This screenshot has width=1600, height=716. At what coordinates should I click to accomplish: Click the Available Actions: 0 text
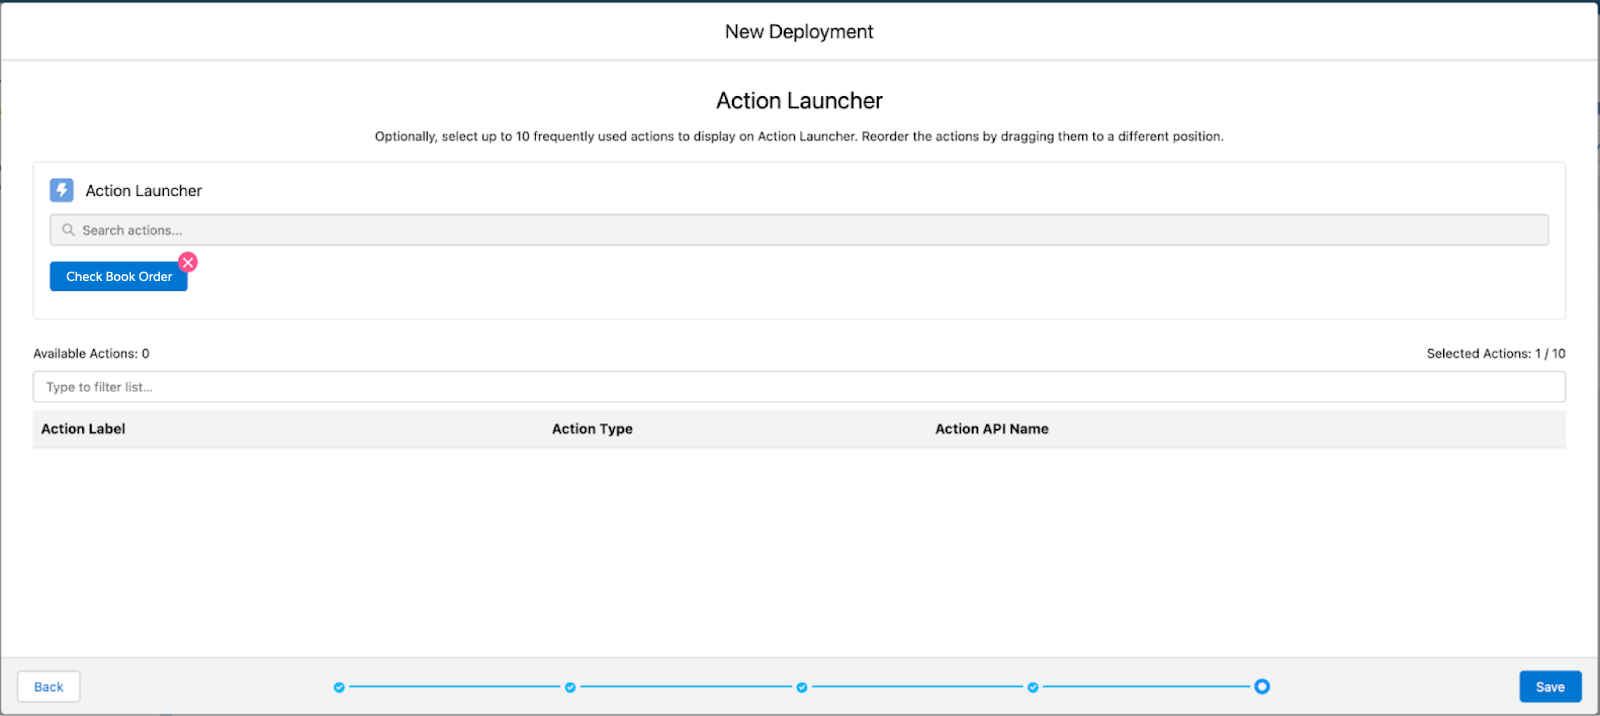(91, 354)
